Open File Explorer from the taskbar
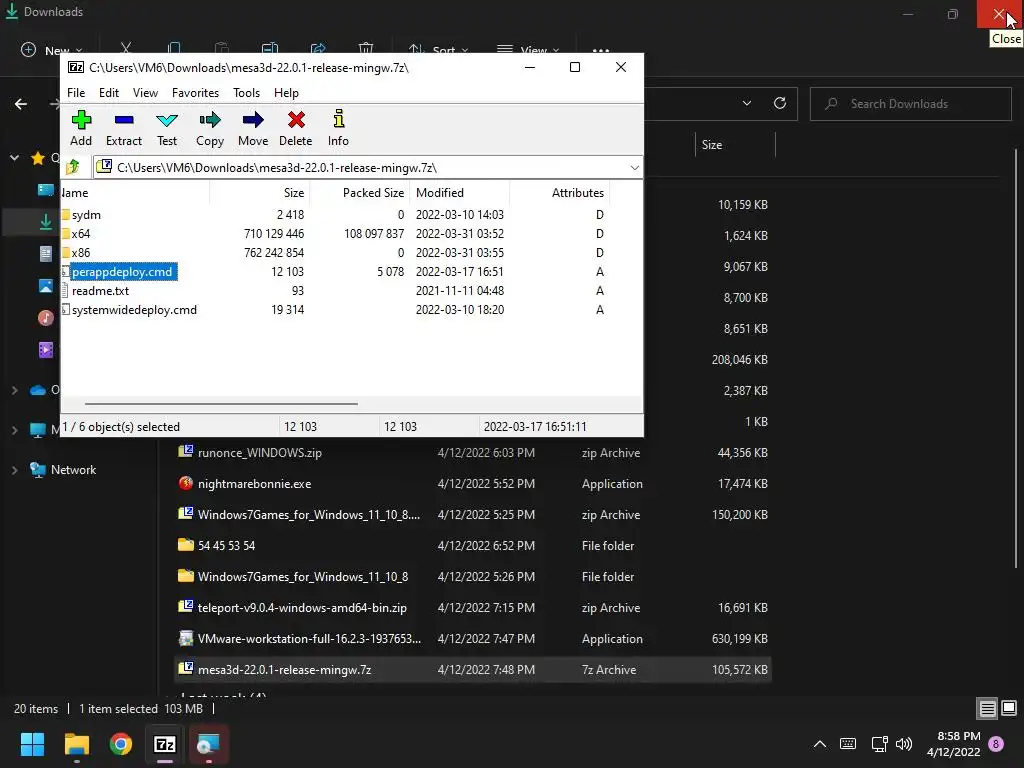Screen dimensions: 1024x768 pyautogui.click(x=76, y=744)
